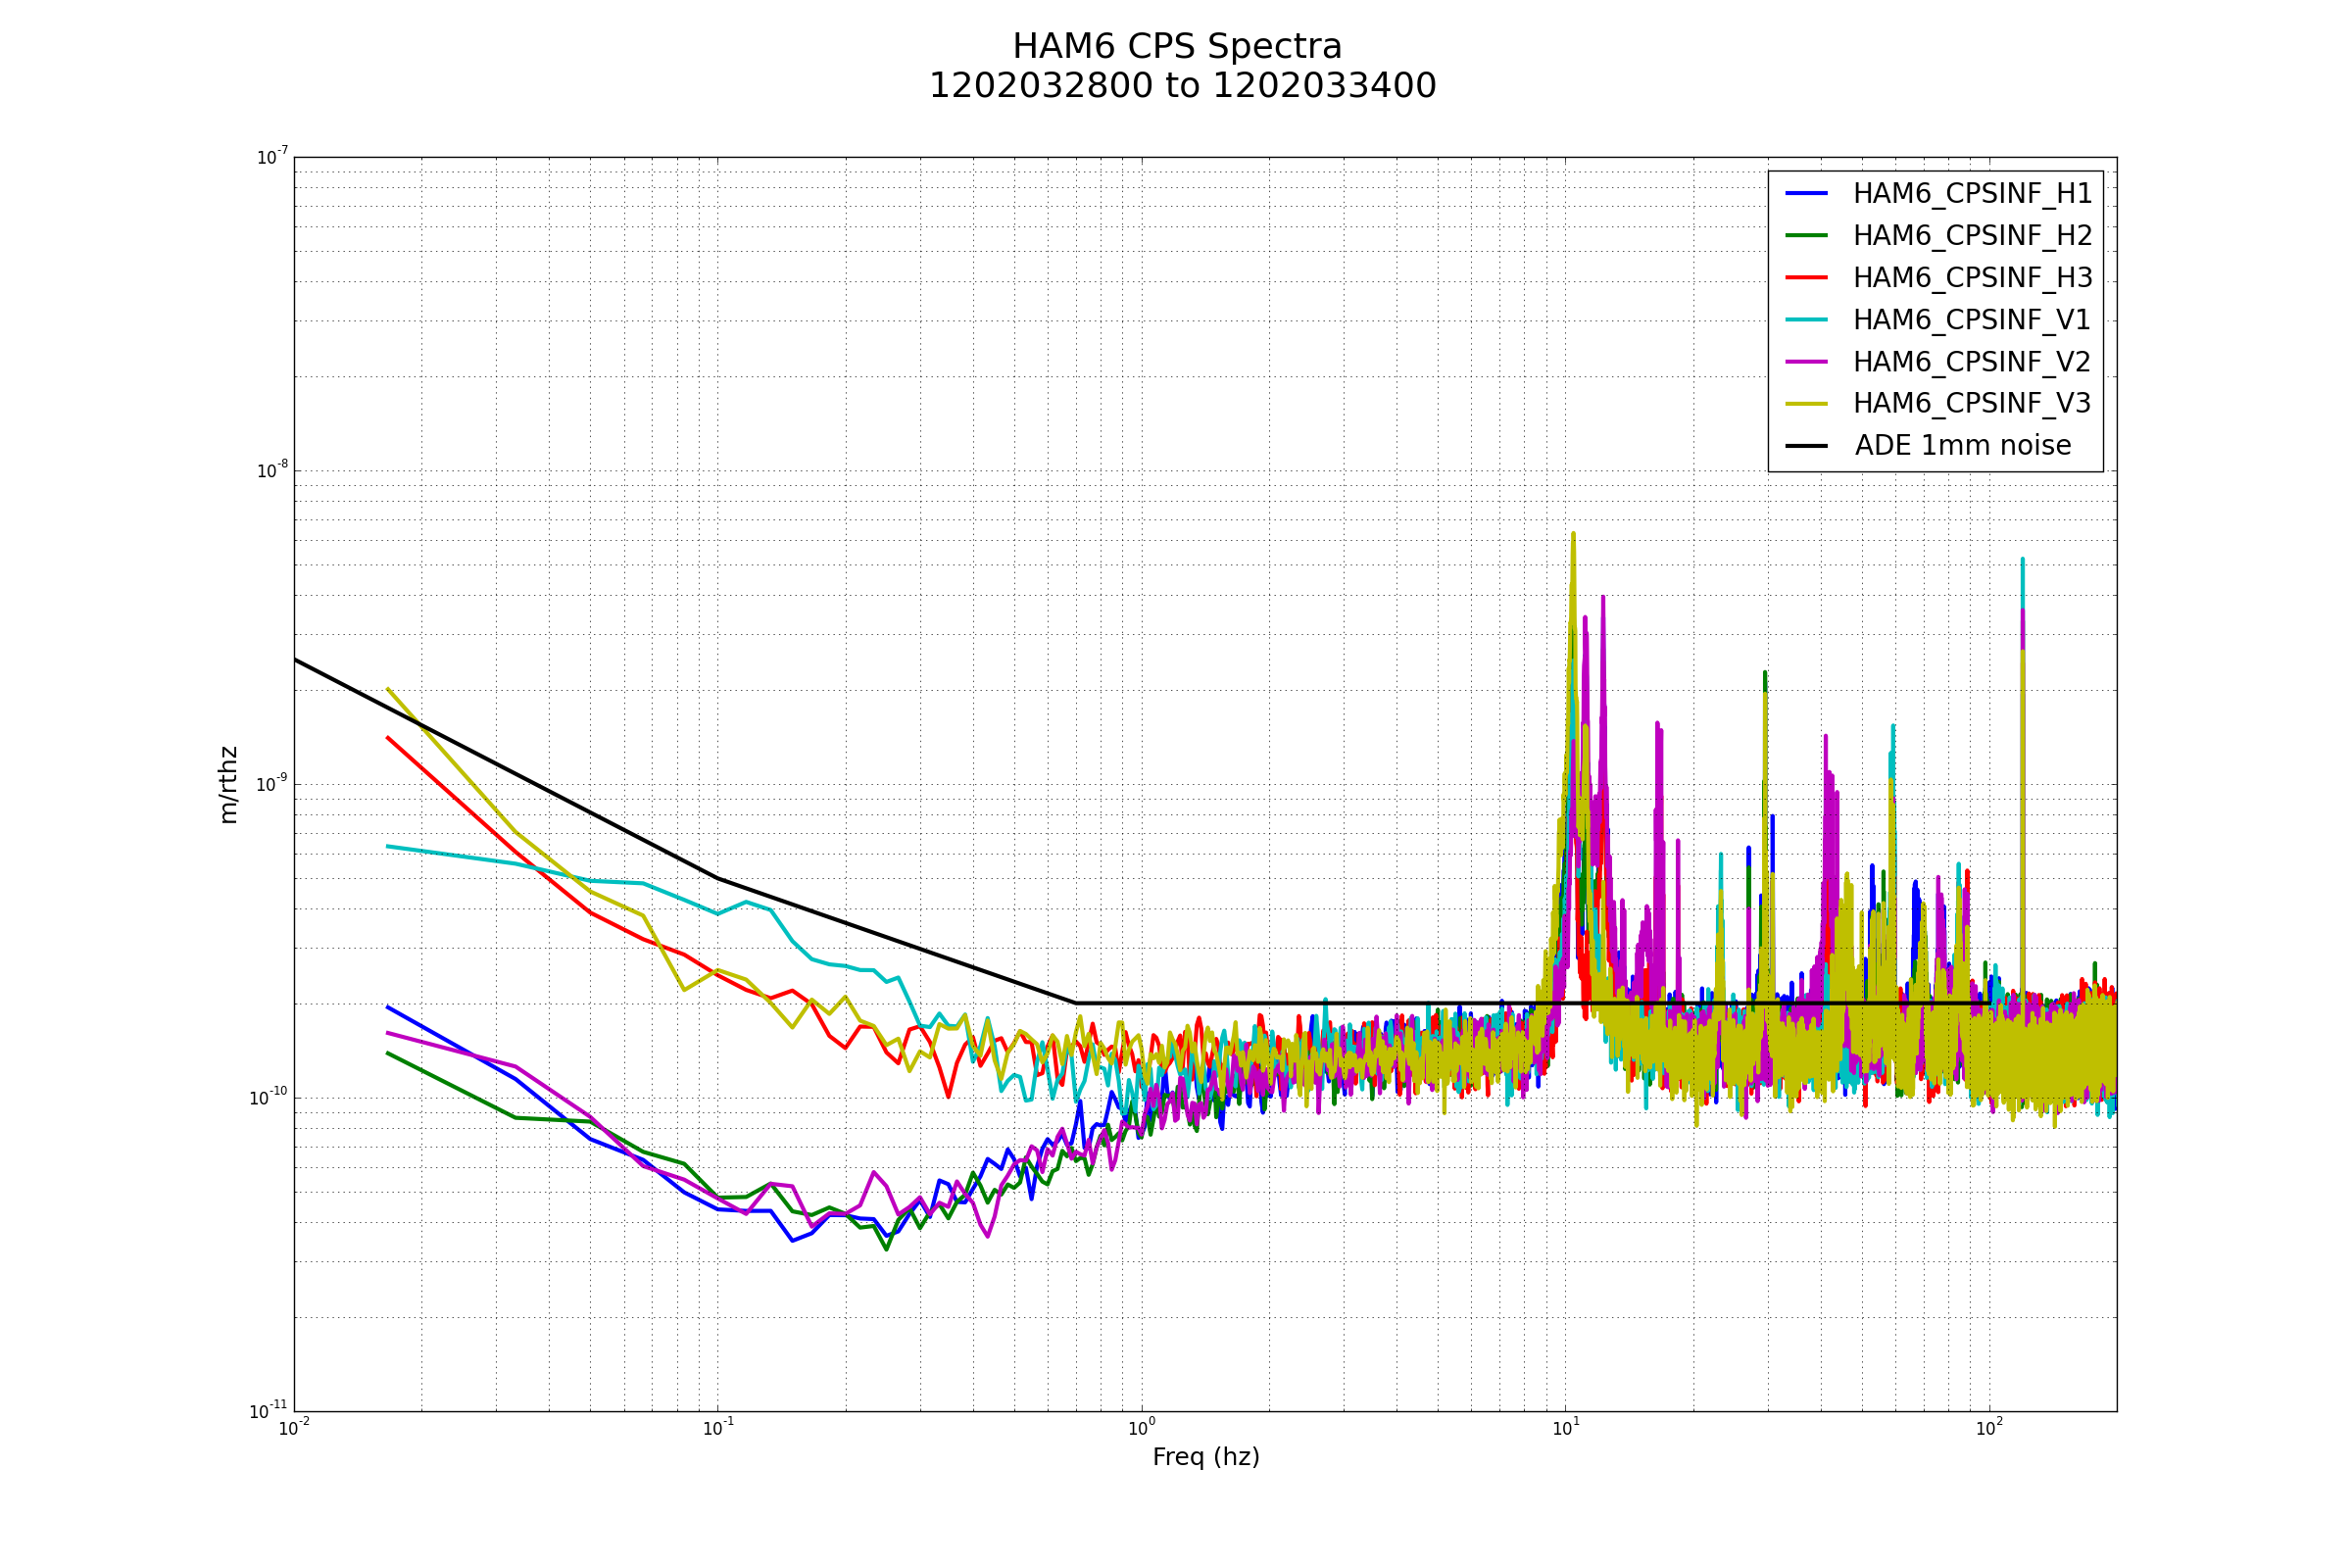Click the HAM6_CPSINF_V3 legend text
This screenshot has height=1568, width=2352.
(x=1972, y=403)
